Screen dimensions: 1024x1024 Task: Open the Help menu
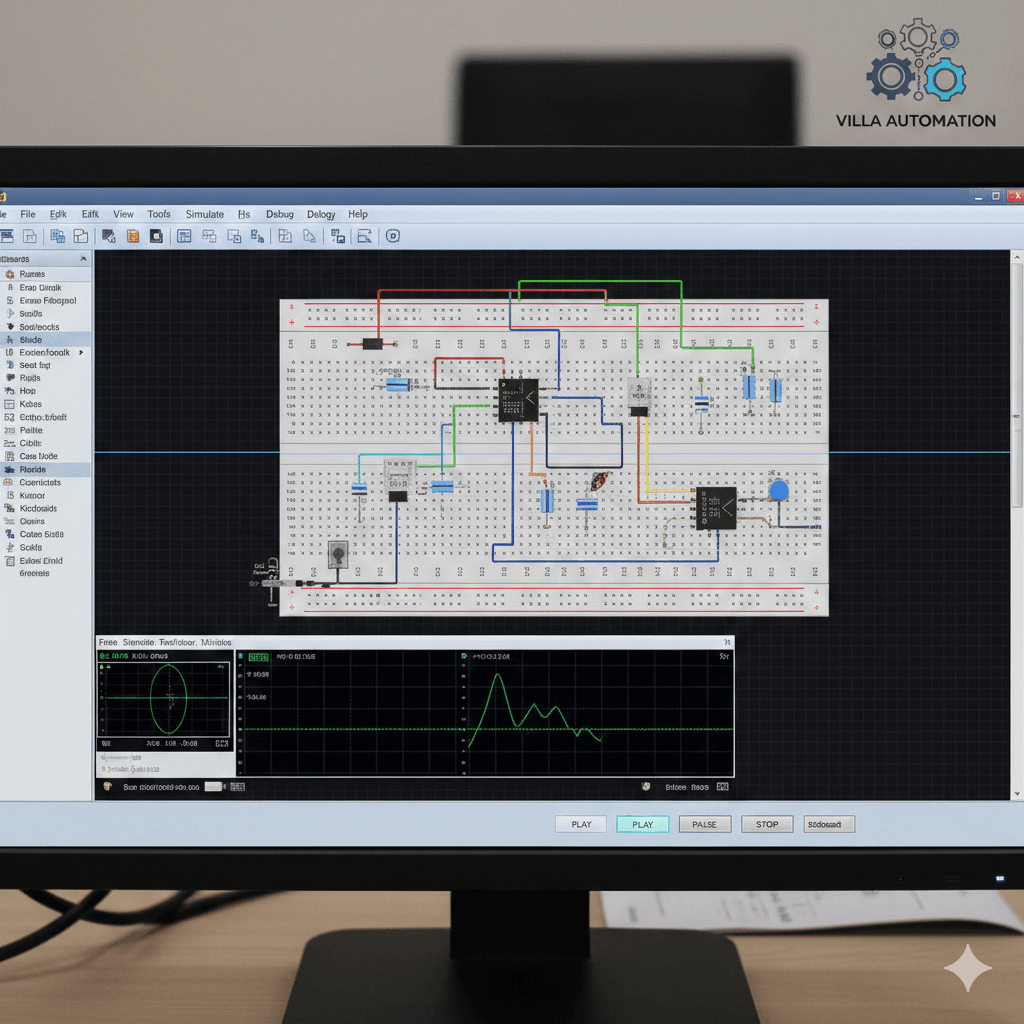pos(357,214)
